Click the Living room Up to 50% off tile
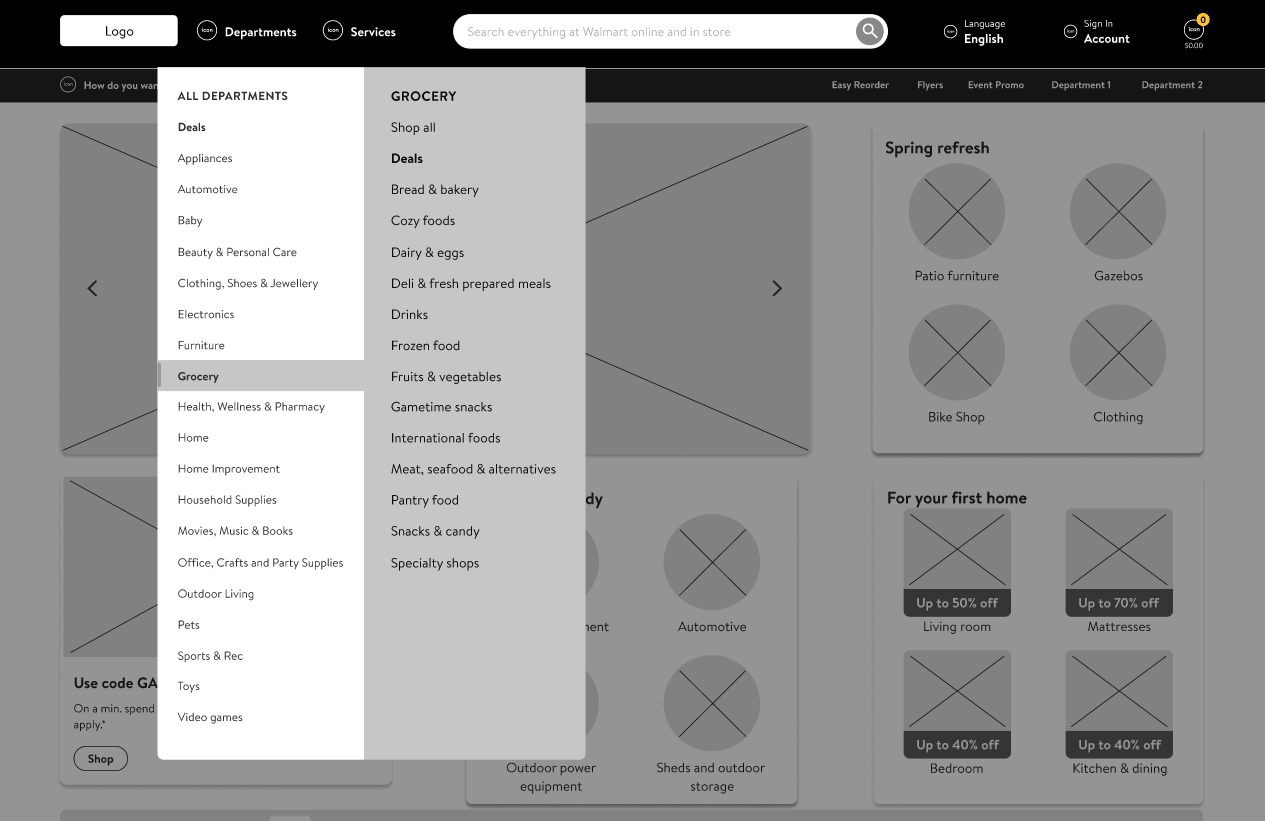 pyautogui.click(x=957, y=562)
